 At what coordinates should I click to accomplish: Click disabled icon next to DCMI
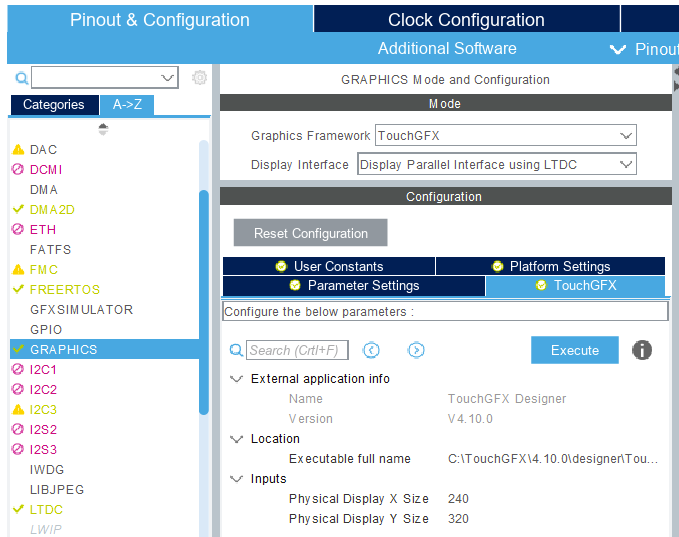[x=18, y=169]
